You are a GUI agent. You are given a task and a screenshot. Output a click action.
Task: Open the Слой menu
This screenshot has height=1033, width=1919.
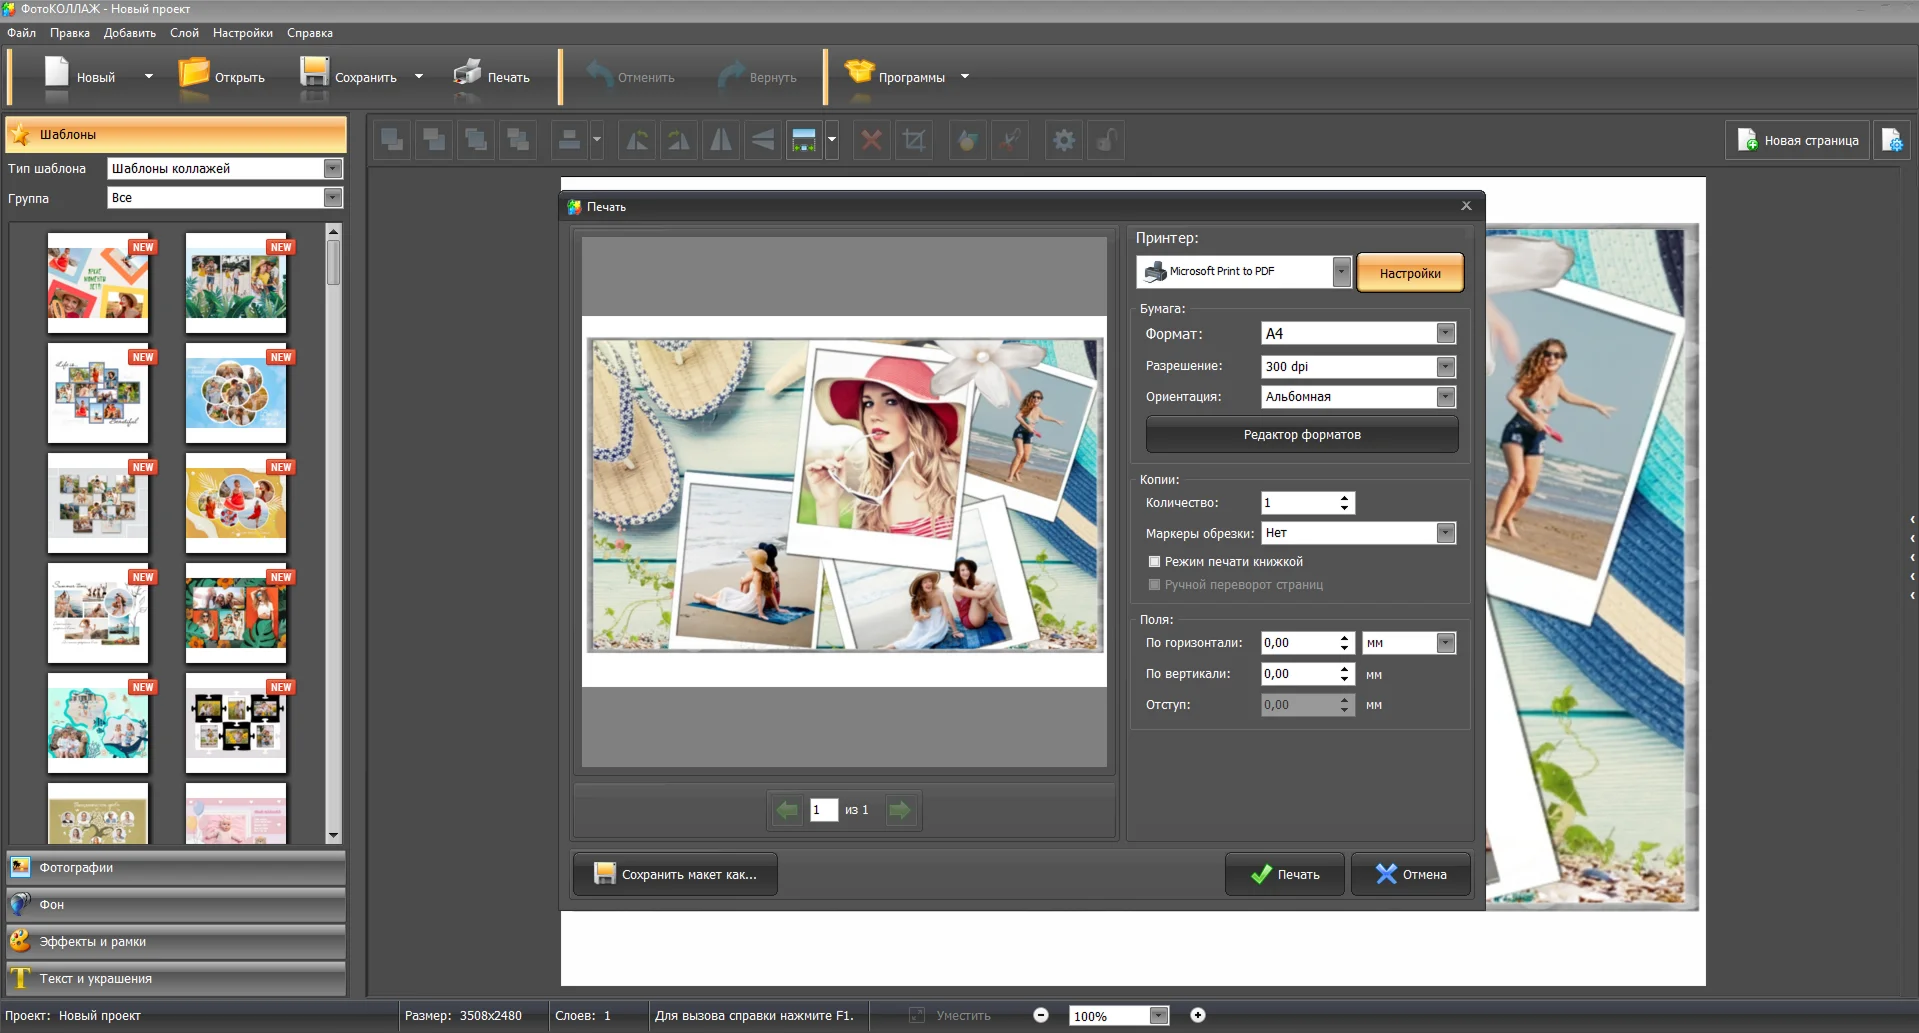184,33
